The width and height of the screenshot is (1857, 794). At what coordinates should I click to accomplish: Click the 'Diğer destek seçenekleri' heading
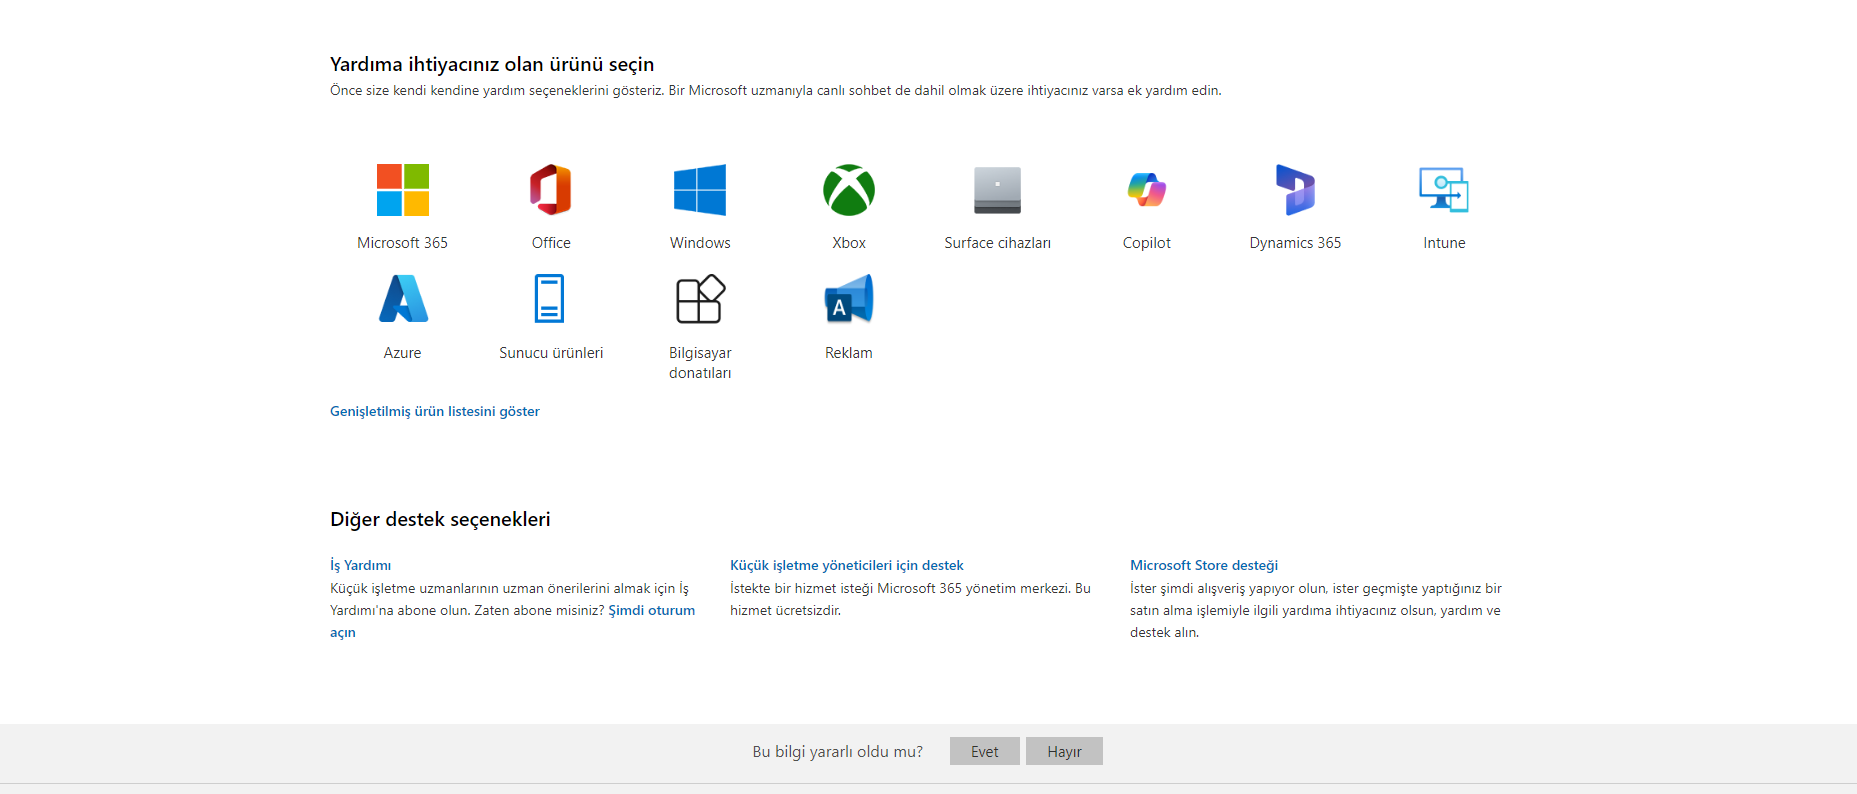tap(440, 519)
